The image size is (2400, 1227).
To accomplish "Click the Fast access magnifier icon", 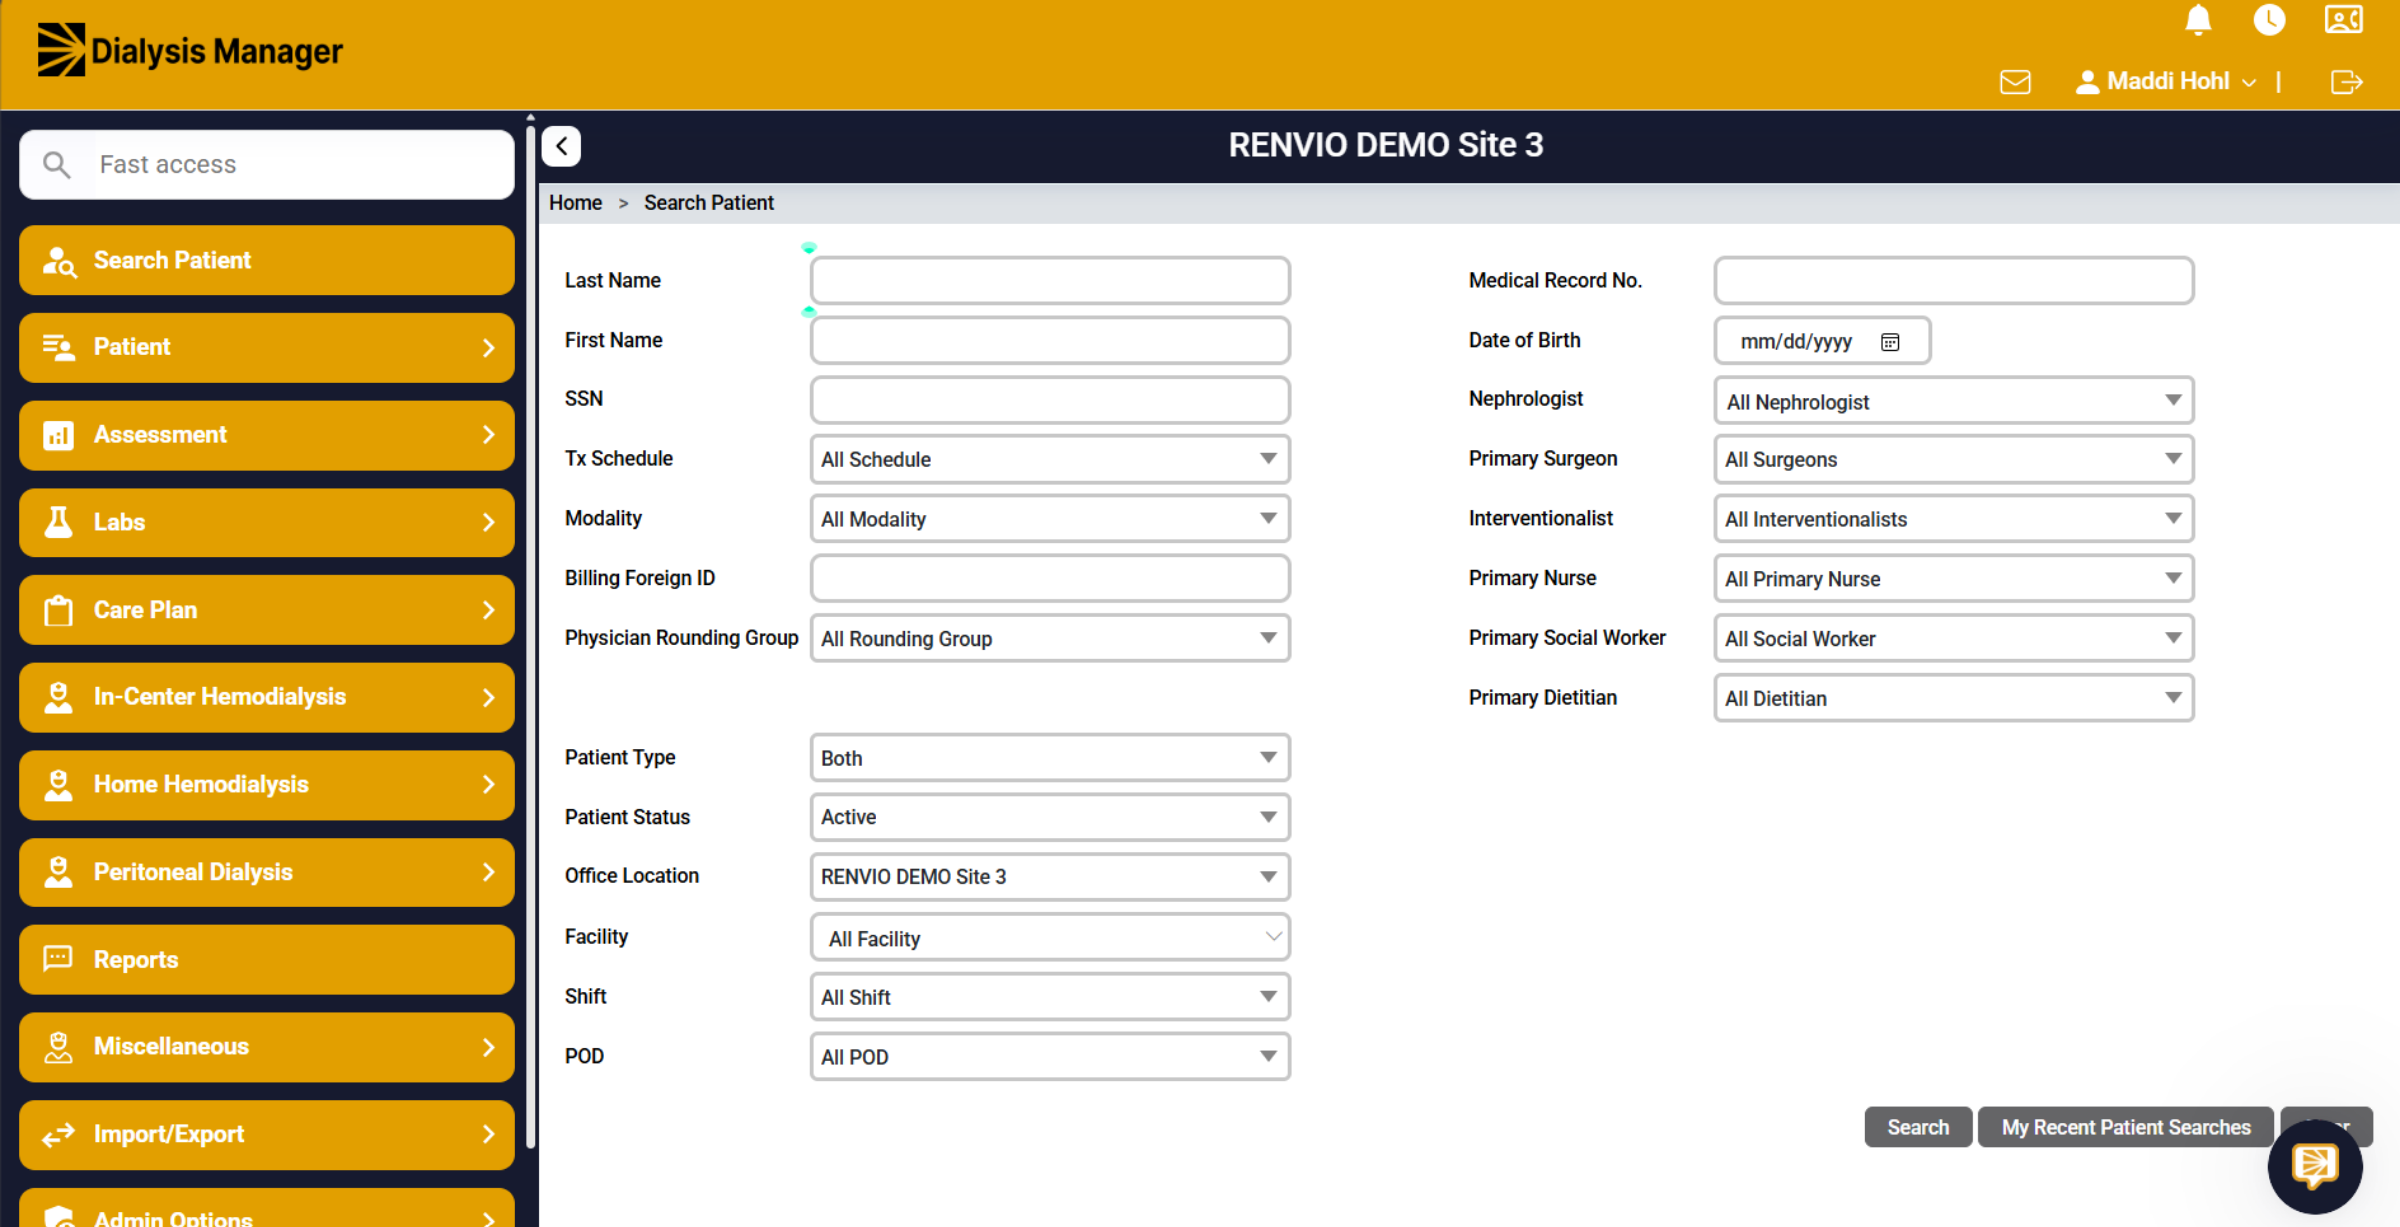I will click(x=57, y=164).
